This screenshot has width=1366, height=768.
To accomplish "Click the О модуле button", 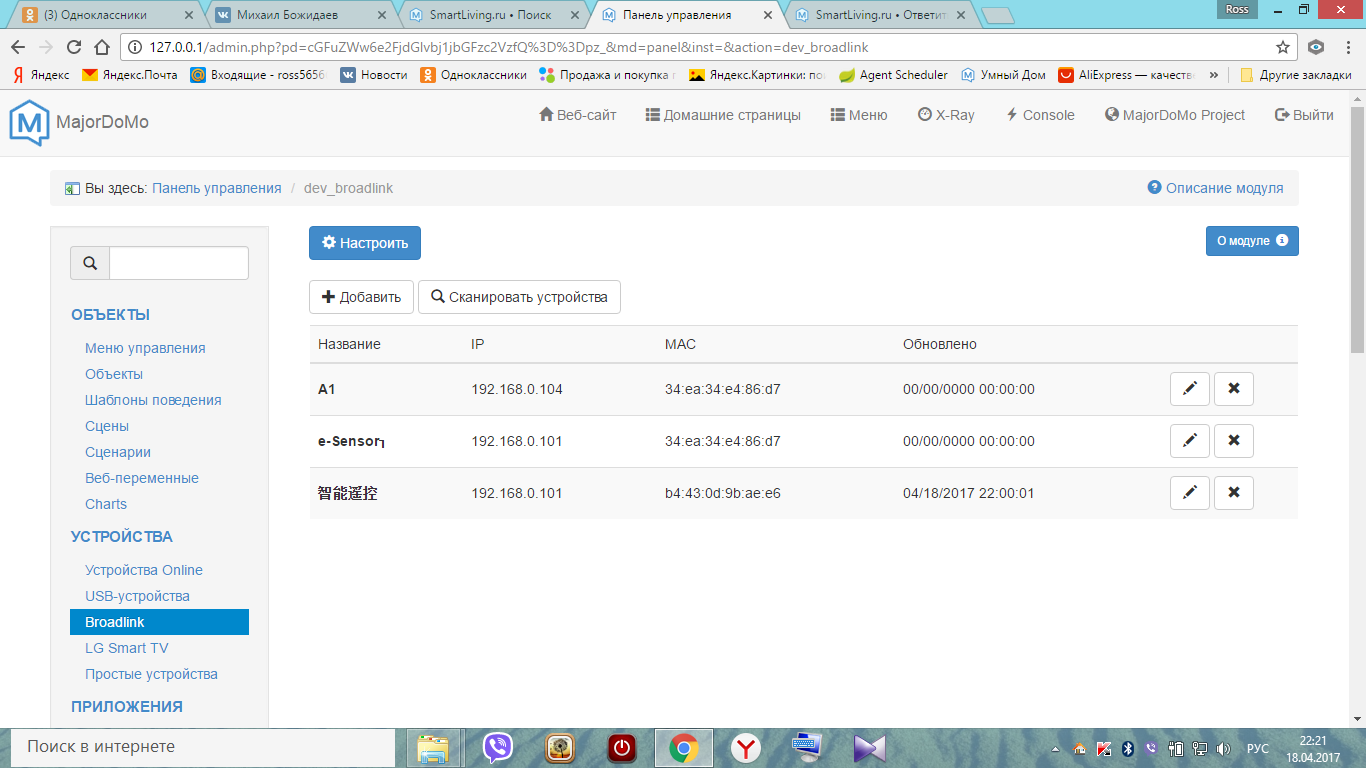I will coord(1252,241).
